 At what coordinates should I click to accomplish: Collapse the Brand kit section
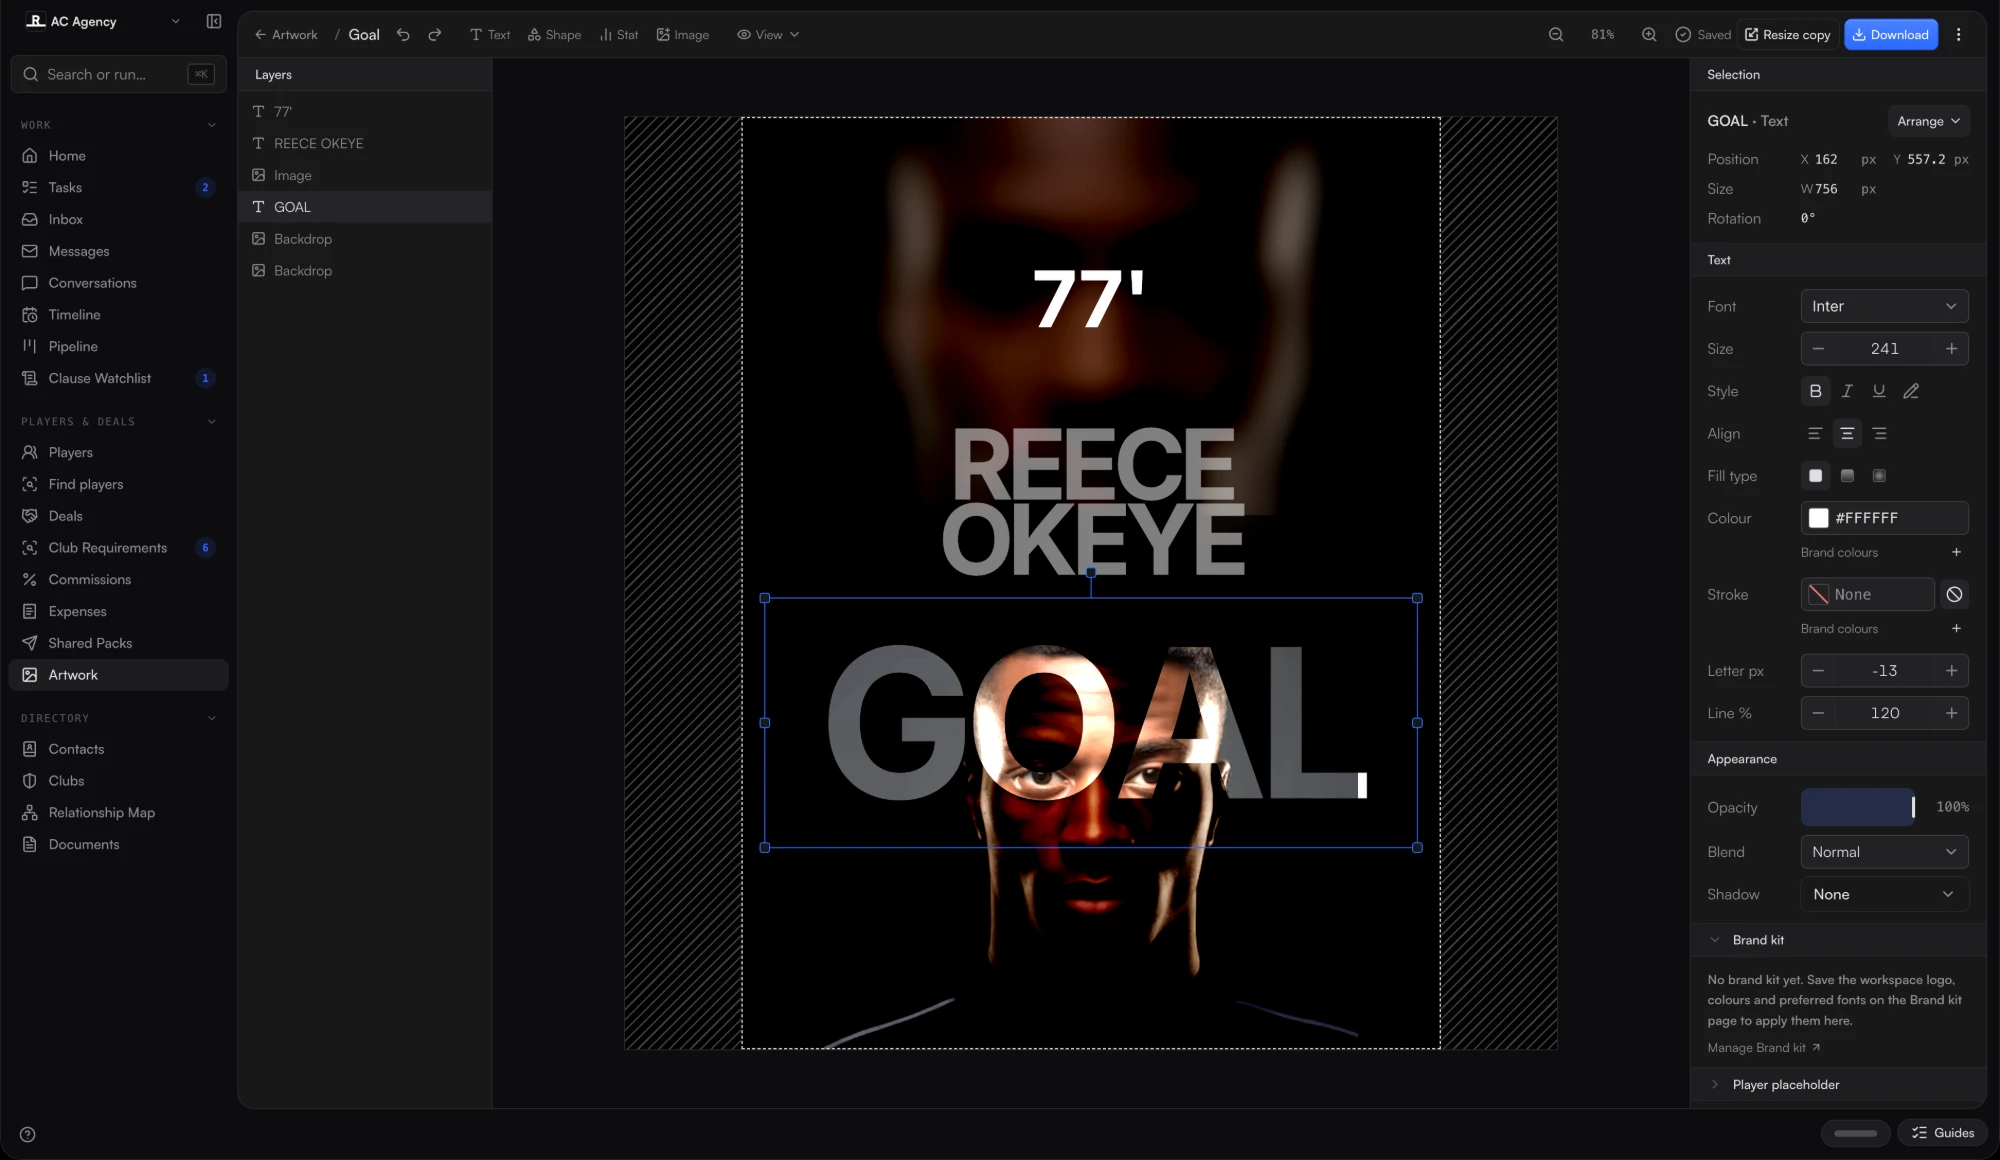1838,940
